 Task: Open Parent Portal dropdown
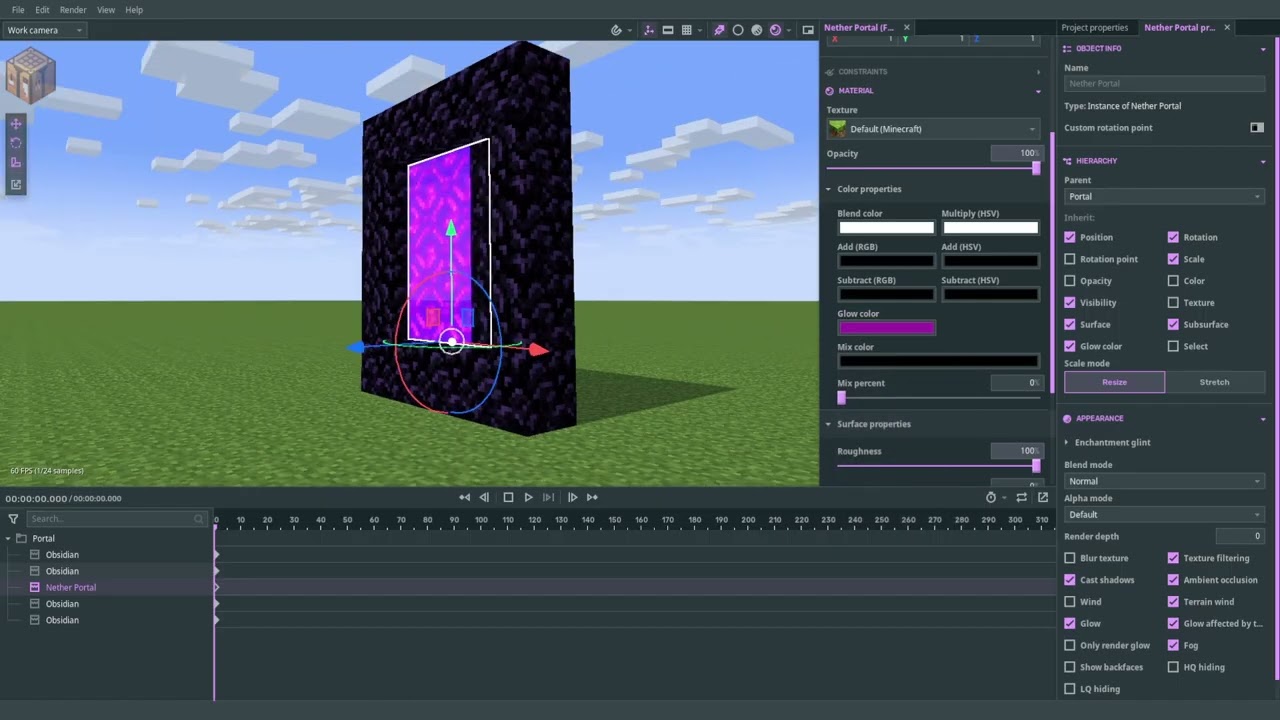point(1164,196)
